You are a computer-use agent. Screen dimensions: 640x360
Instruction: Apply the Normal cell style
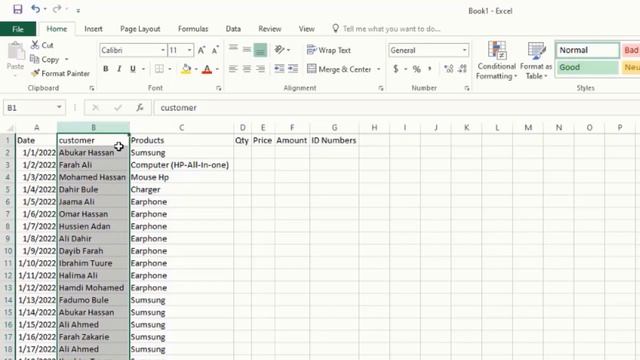point(587,50)
